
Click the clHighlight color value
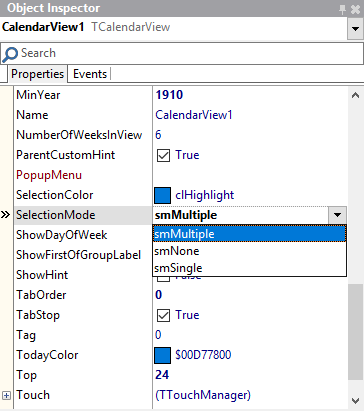205,195
